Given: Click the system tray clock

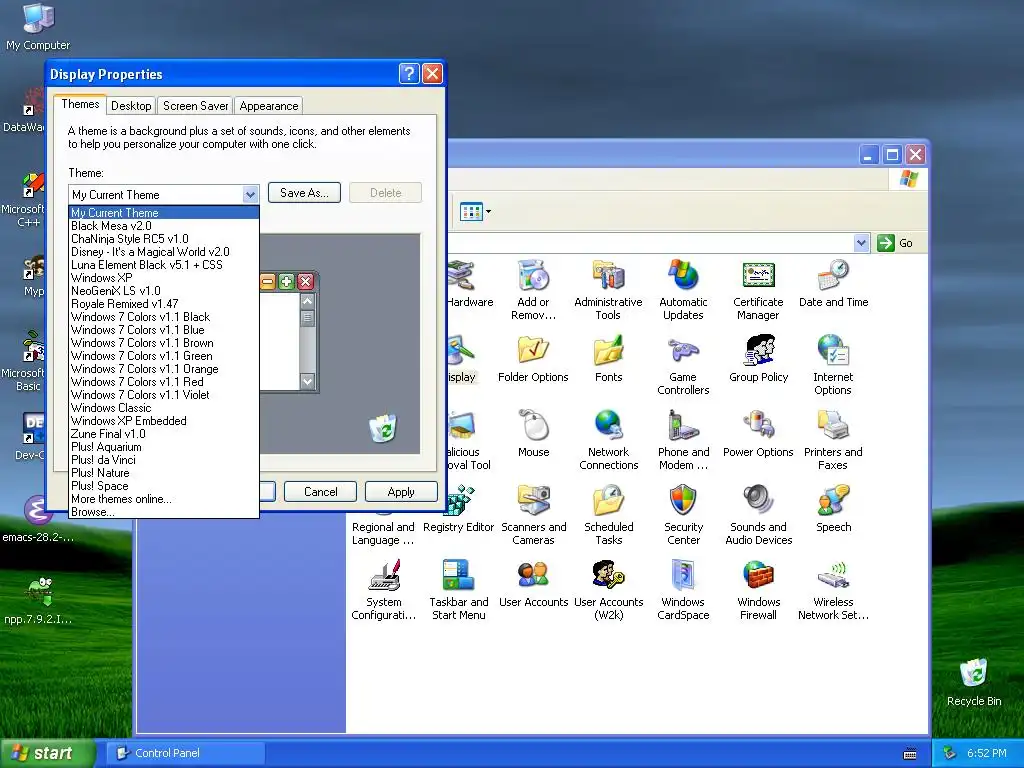Looking at the screenshot, I should point(987,753).
